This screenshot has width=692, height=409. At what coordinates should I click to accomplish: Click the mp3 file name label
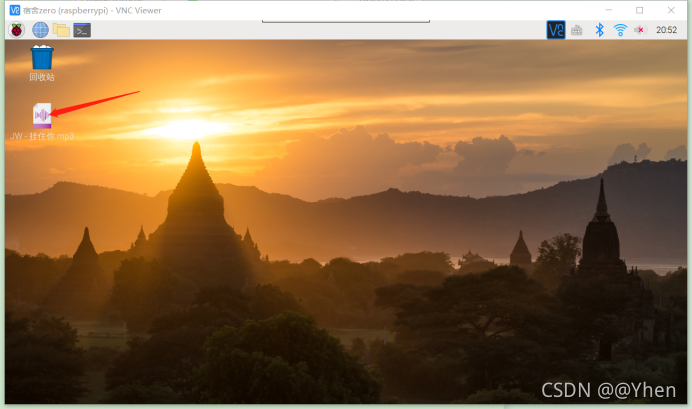pos(42,136)
